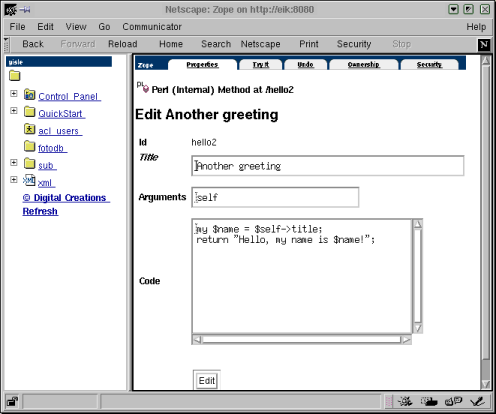Image resolution: width=496 pixels, height=414 pixels.
Task: Click the code area scroll right arrow
Action: click(x=406, y=340)
